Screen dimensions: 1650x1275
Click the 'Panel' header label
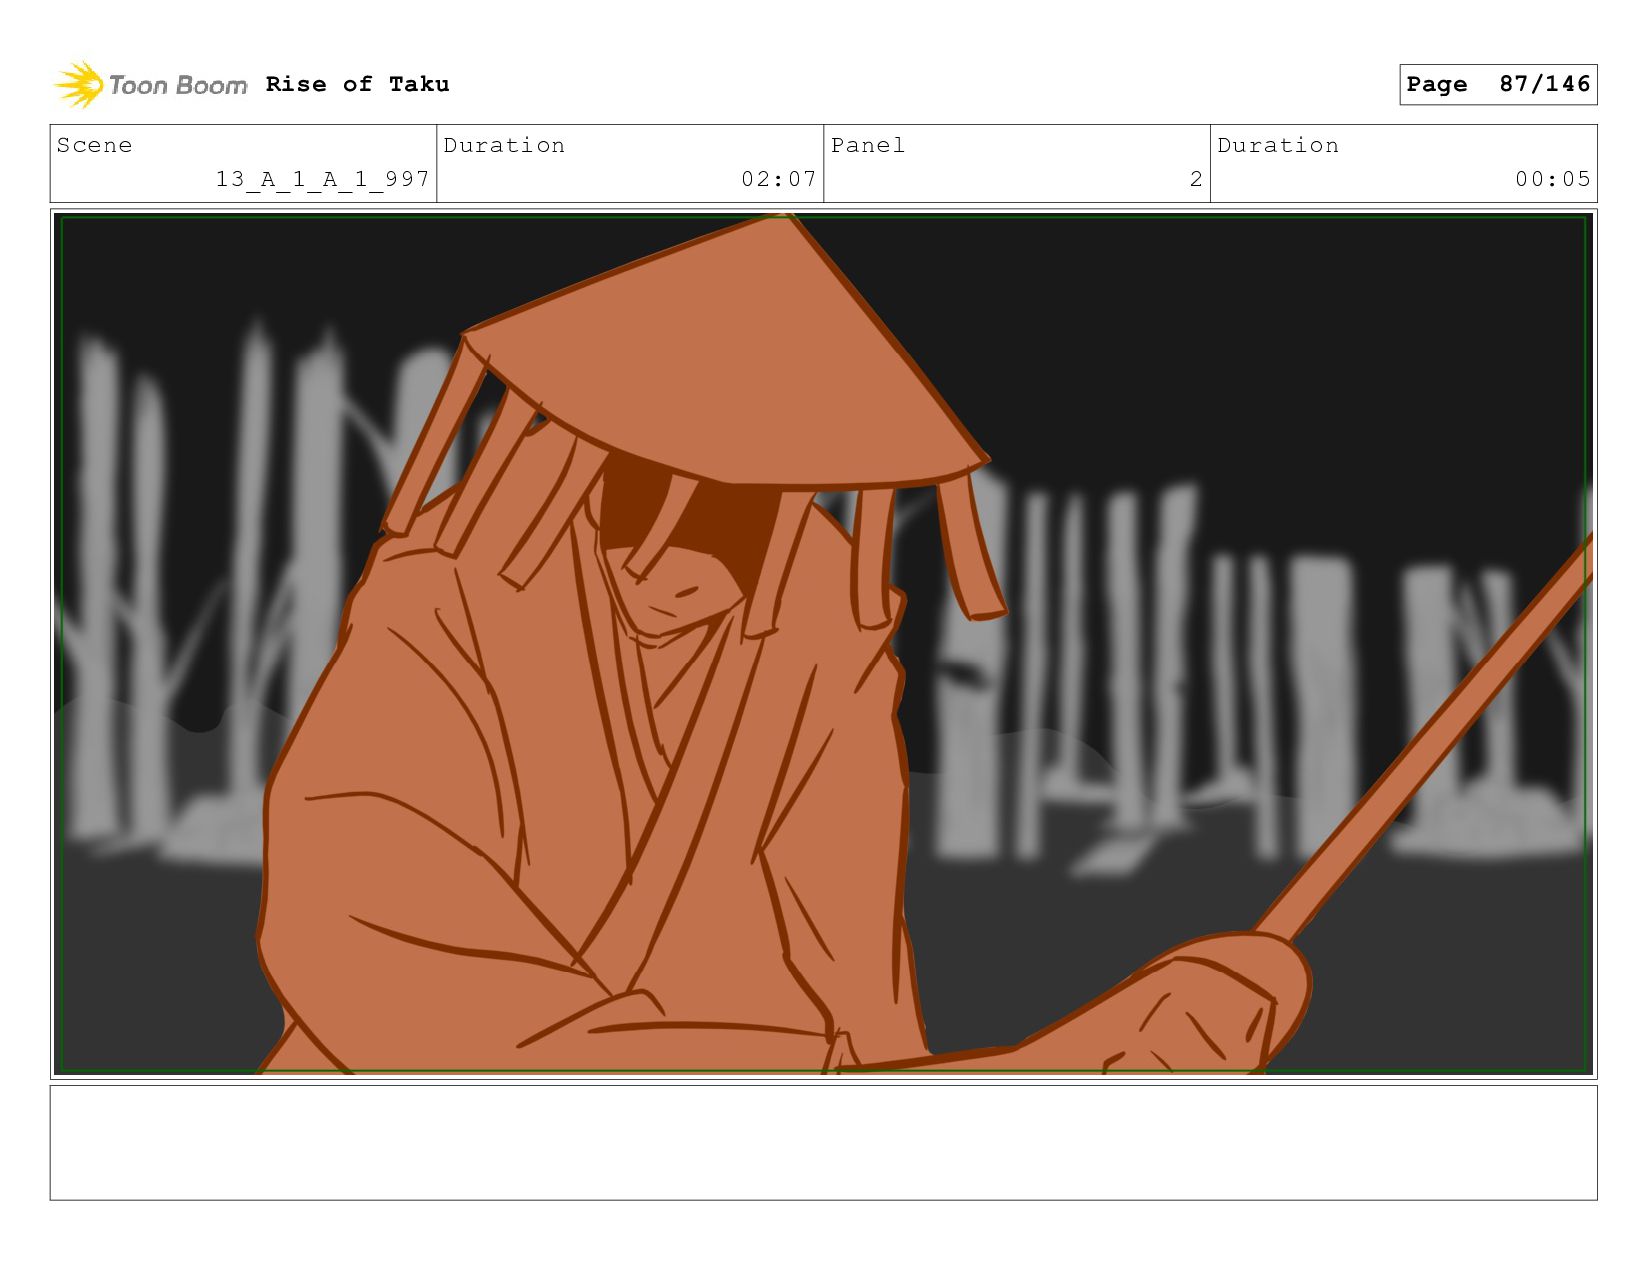(x=868, y=146)
